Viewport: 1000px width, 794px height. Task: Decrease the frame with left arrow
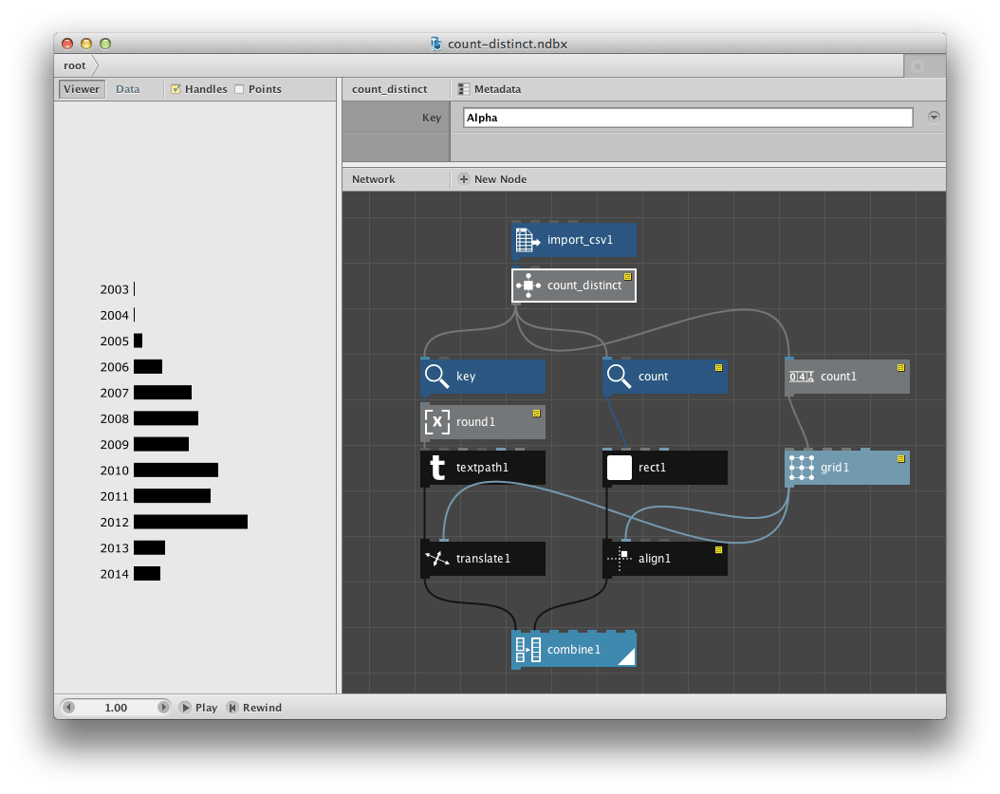tap(69, 707)
